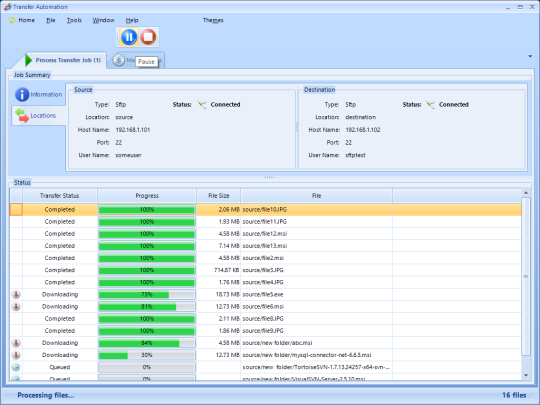Screen dimensions: 540x405
Task: Select the source/file2.msi file name
Action: [263, 258]
